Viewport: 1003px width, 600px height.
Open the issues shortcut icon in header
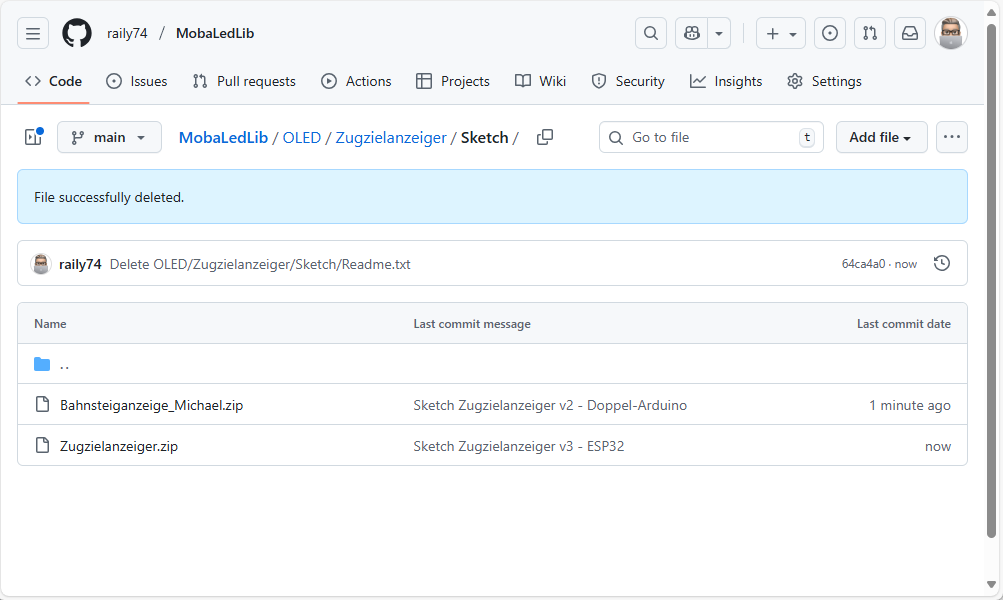coord(830,33)
